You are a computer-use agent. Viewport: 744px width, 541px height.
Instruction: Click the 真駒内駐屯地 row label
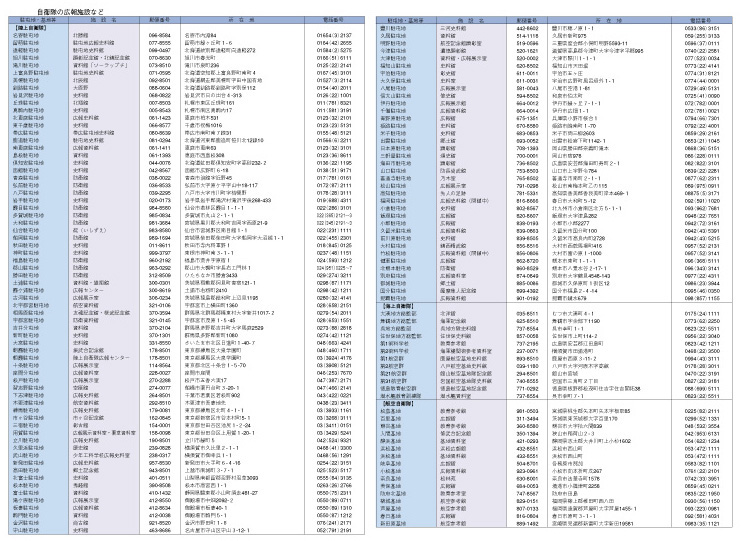[28, 111]
